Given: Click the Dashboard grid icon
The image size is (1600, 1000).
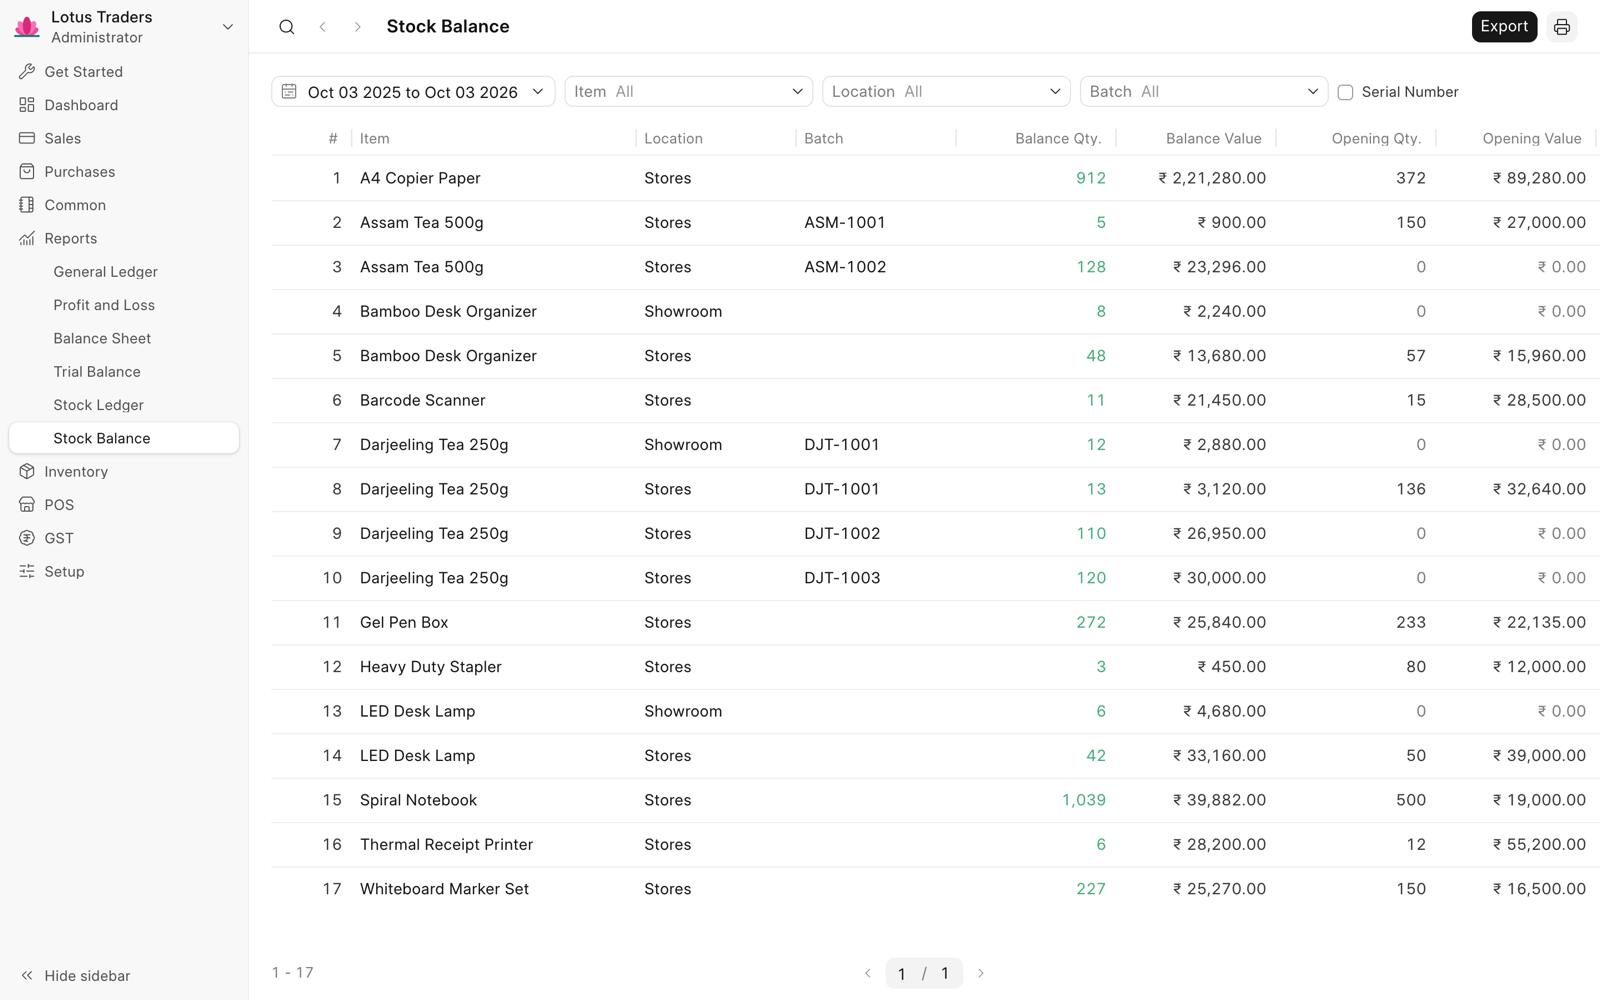Looking at the screenshot, I should click(x=27, y=105).
